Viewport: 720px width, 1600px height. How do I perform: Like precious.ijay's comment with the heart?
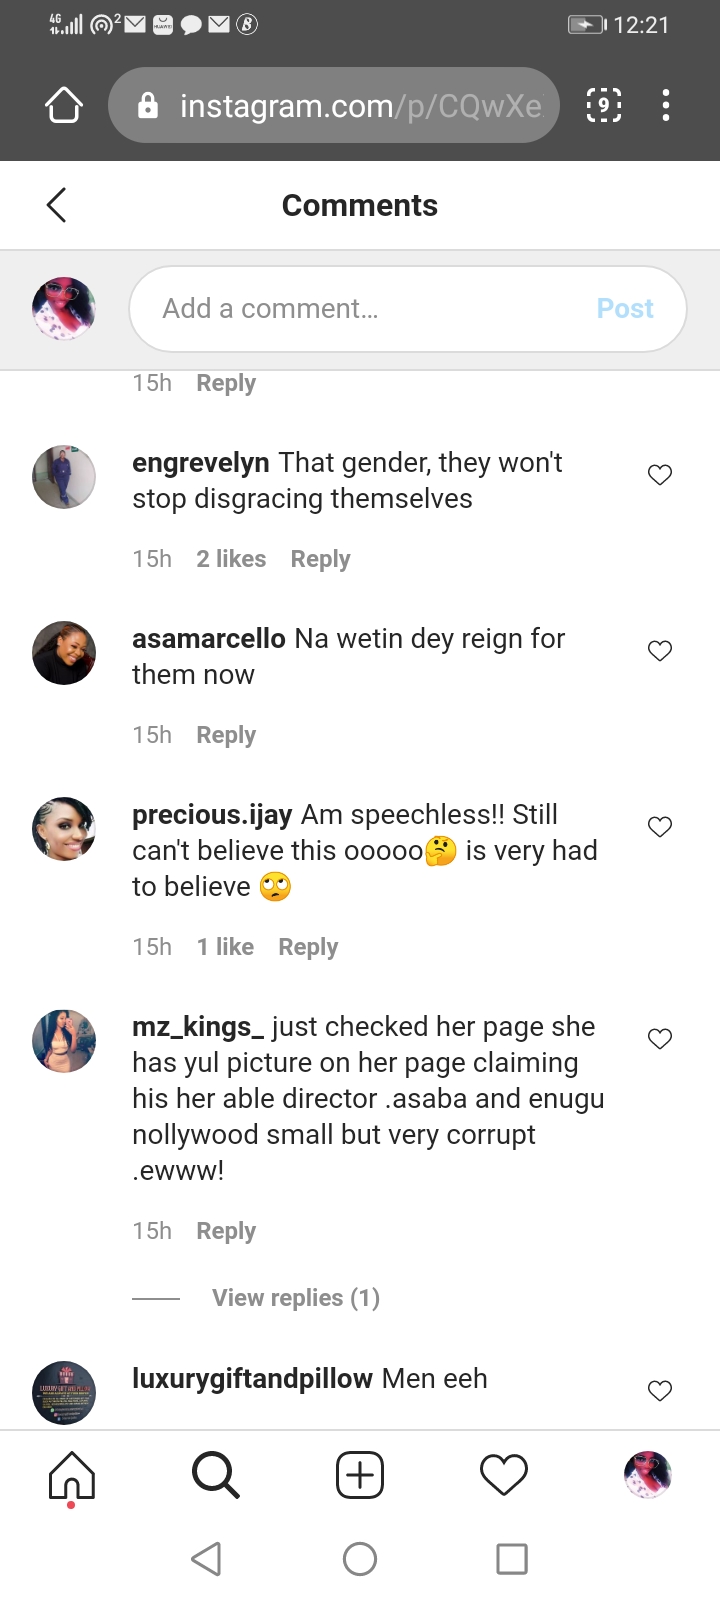660,827
